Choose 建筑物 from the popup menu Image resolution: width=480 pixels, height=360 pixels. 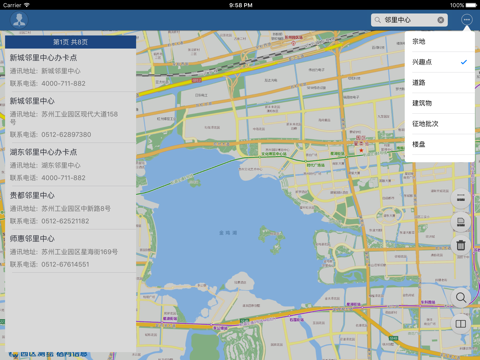440,103
